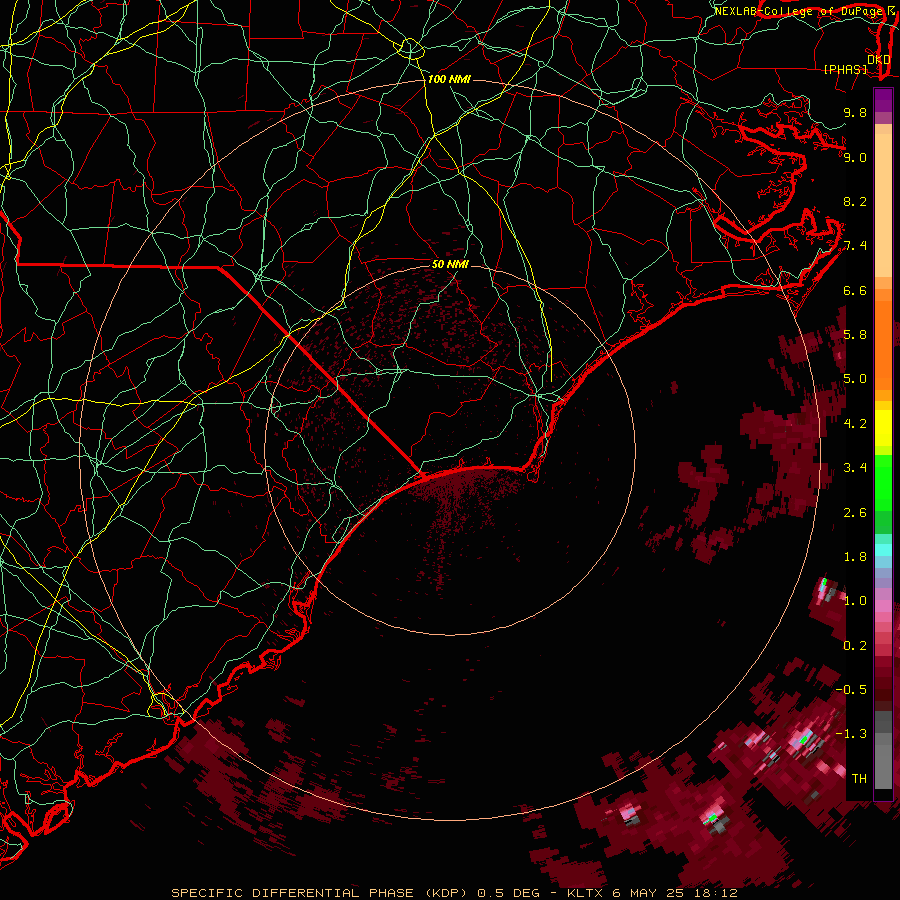Click the DKD product code label
Image resolution: width=900 pixels, height=900 pixels.
879,59
